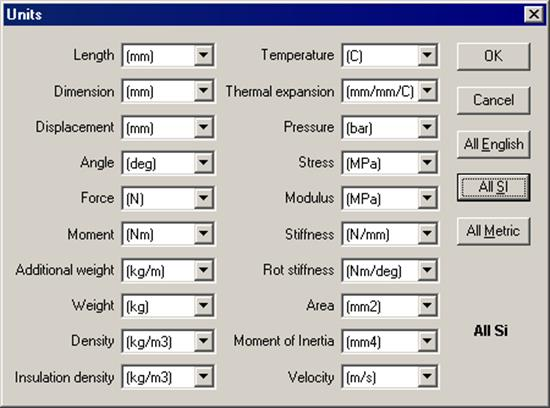
Task: Apply the All Metric units preset
Action: [494, 231]
